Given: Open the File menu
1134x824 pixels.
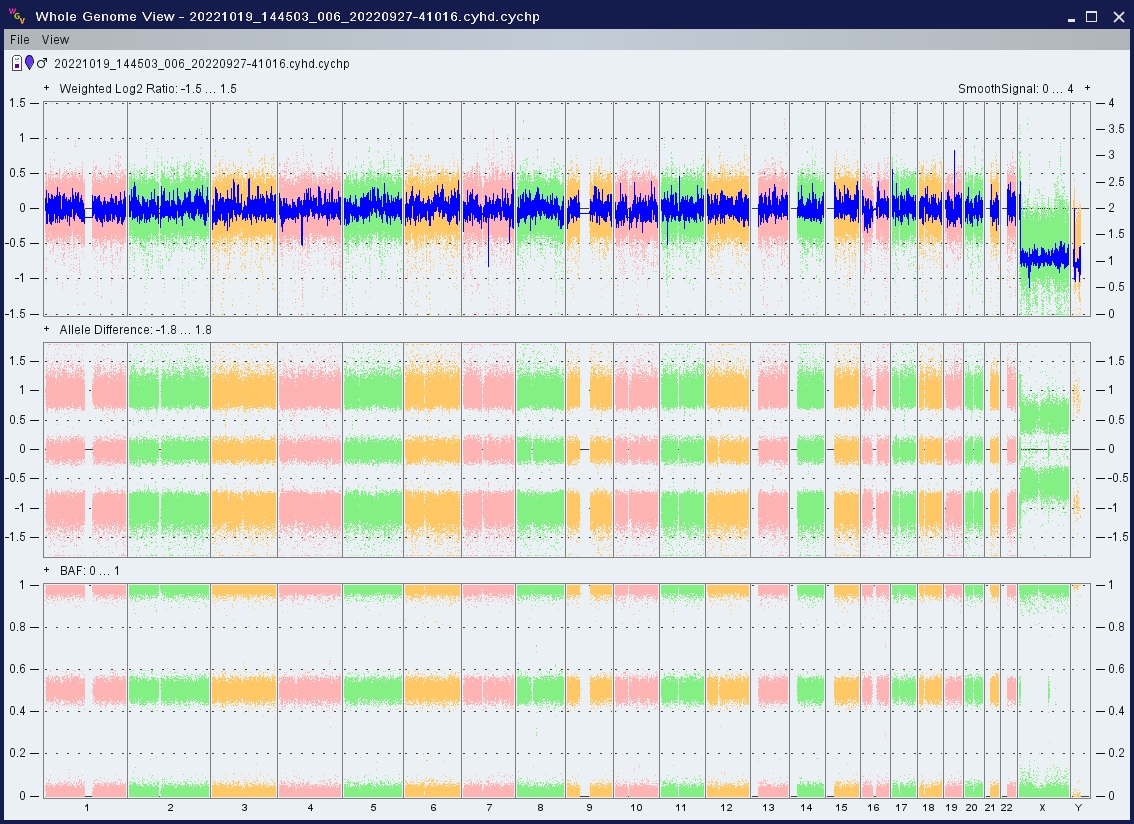Looking at the screenshot, I should coord(20,40).
